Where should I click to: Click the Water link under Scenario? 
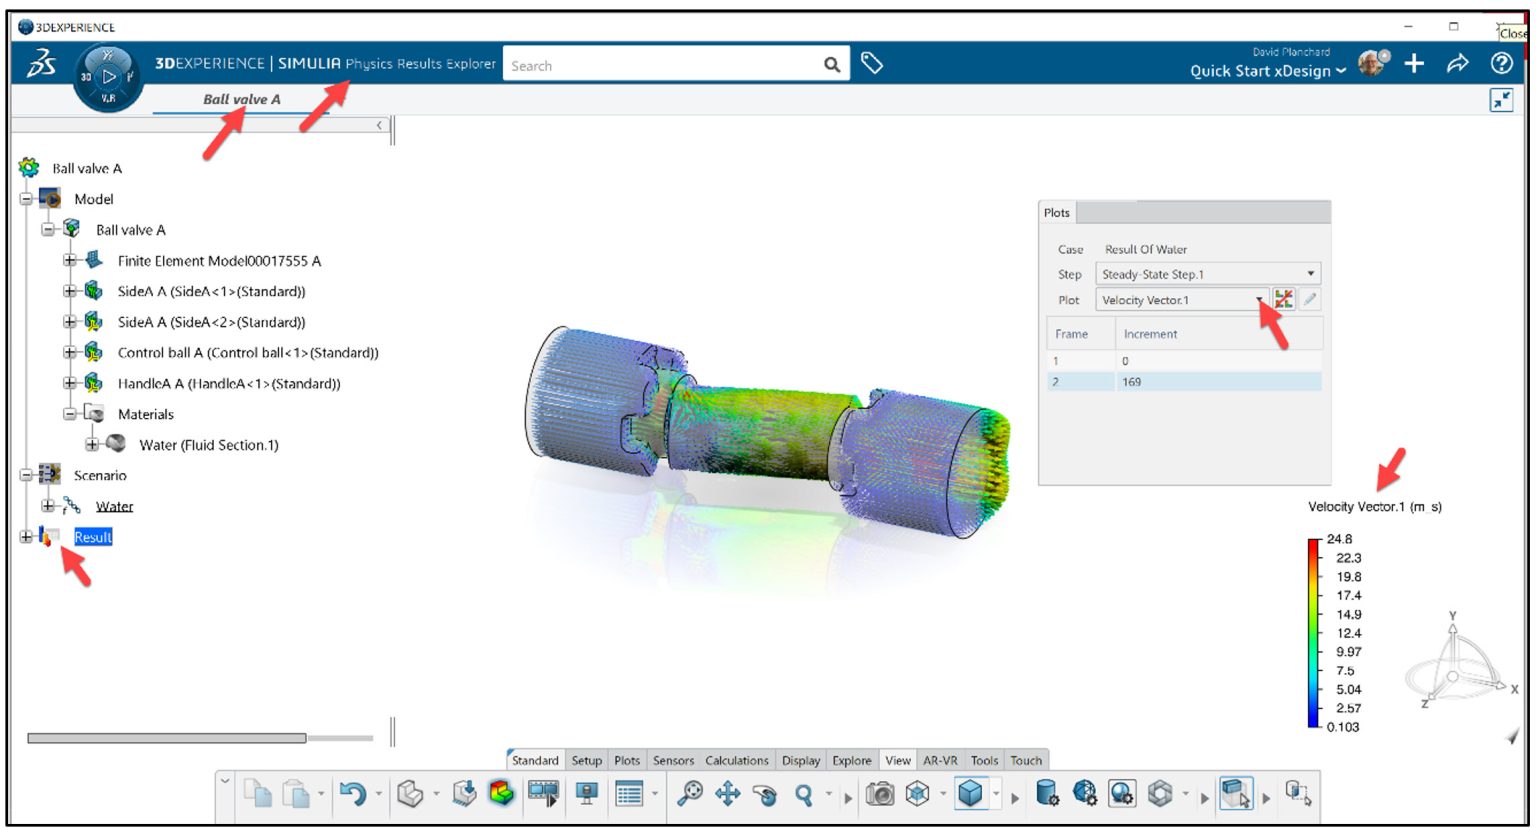click(113, 506)
